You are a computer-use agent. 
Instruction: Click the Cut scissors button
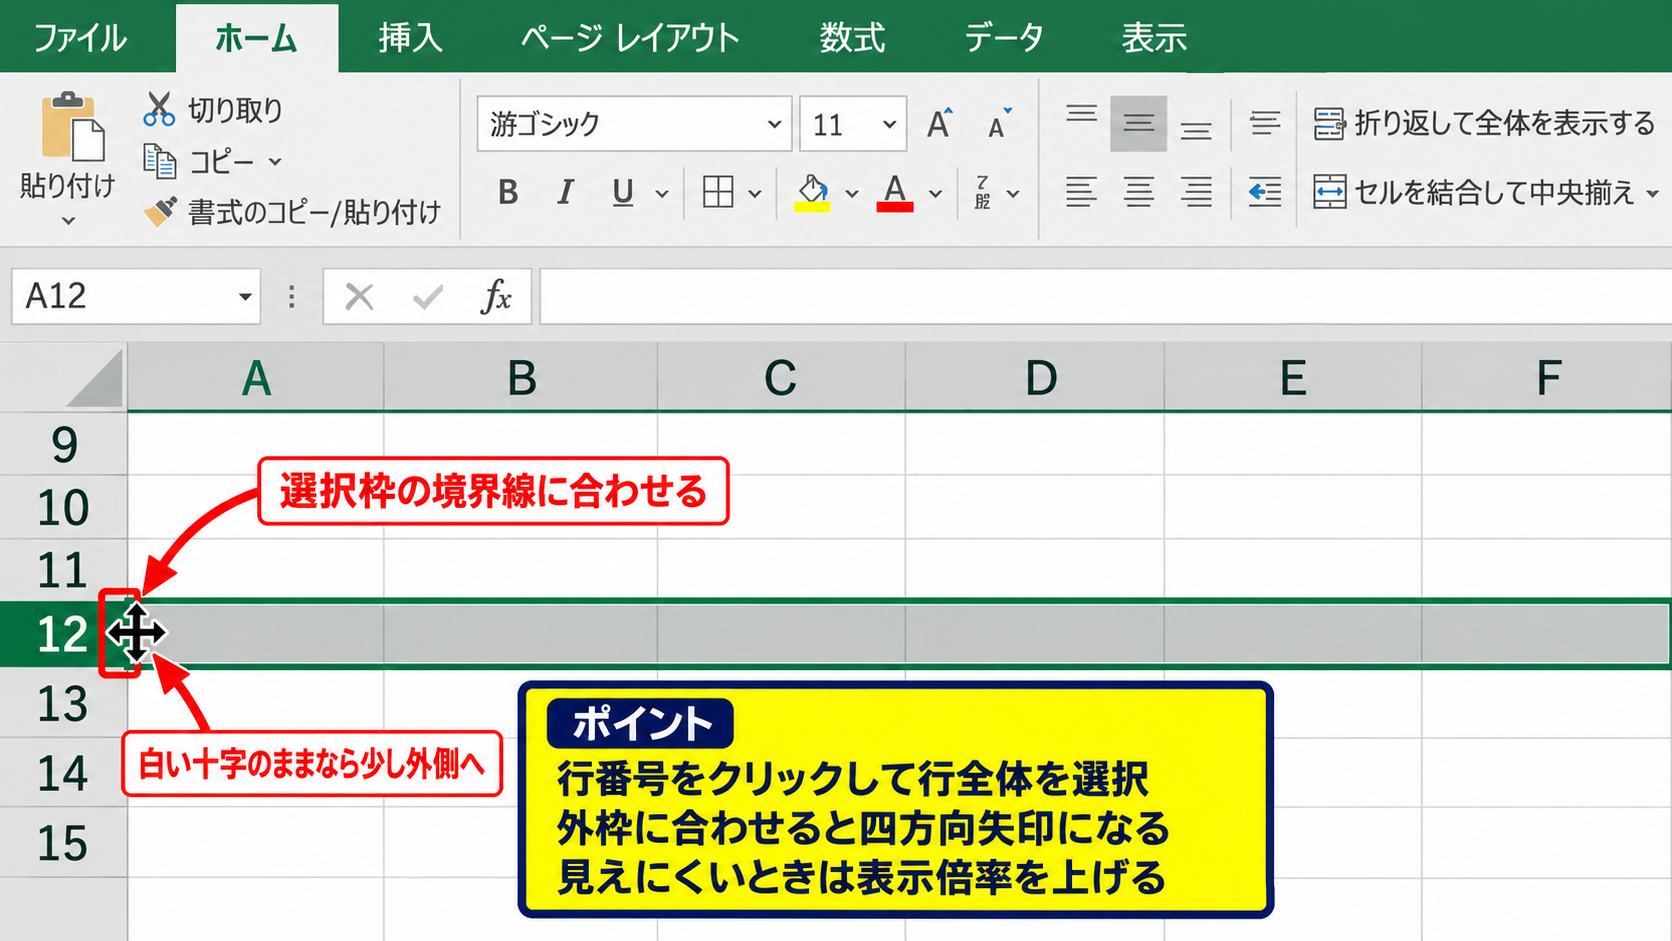pyautogui.click(x=213, y=109)
